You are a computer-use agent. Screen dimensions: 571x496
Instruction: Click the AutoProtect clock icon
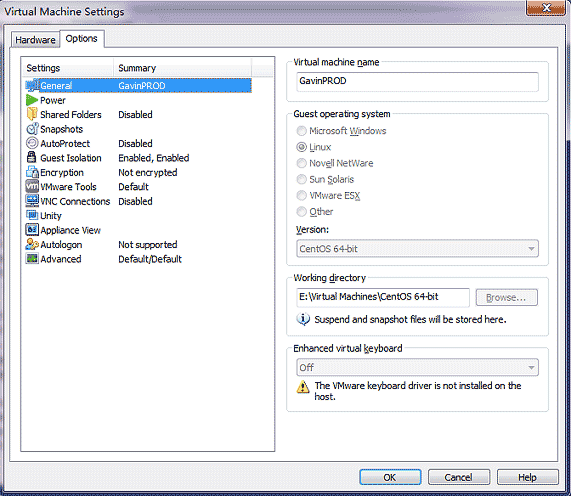pos(32,143)
